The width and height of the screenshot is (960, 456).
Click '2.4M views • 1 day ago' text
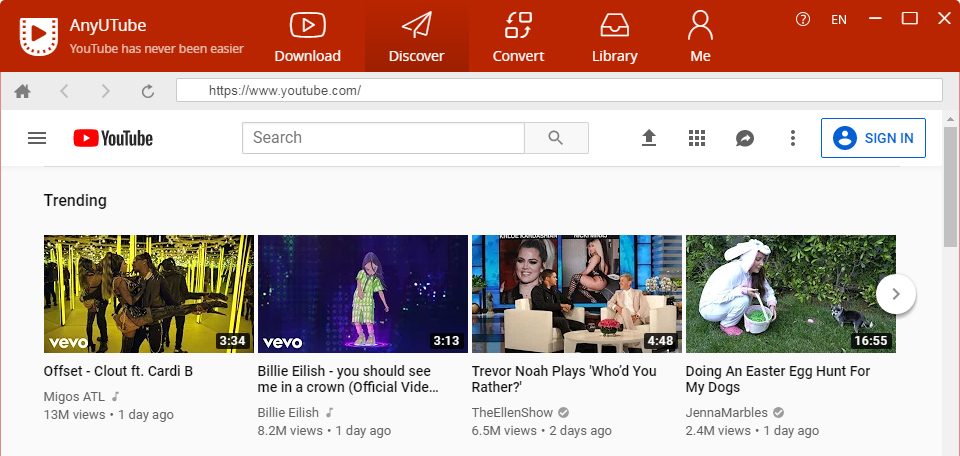752,430
